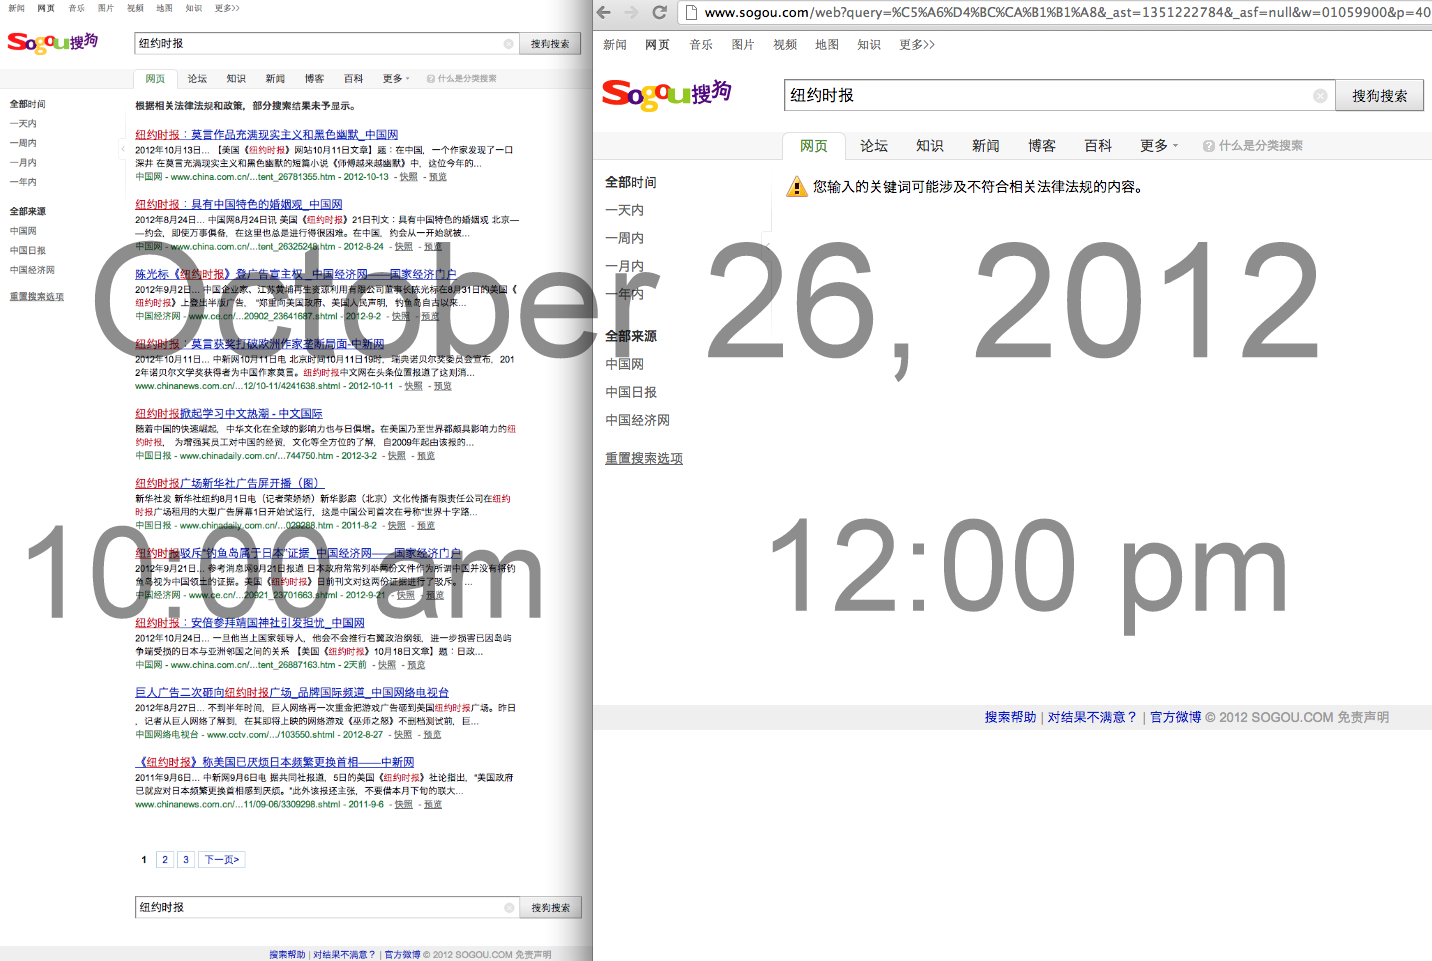Open the Sogou logo in the left page

tap(53, 42)
